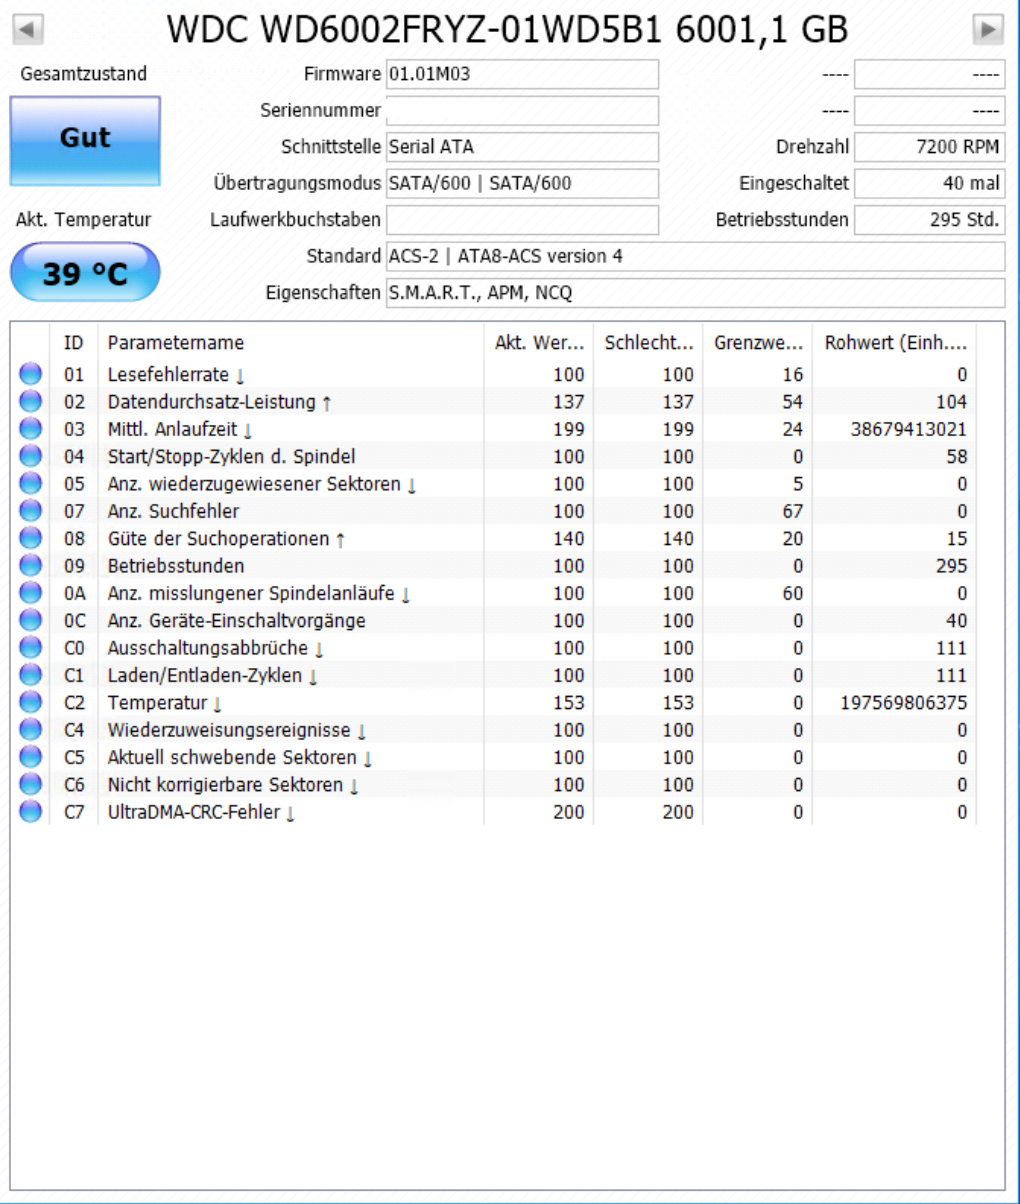This screenshot has width=1020, height=1204.
Task: Select Güte der Suchoperationen parameter name
Action: [226, 539]
